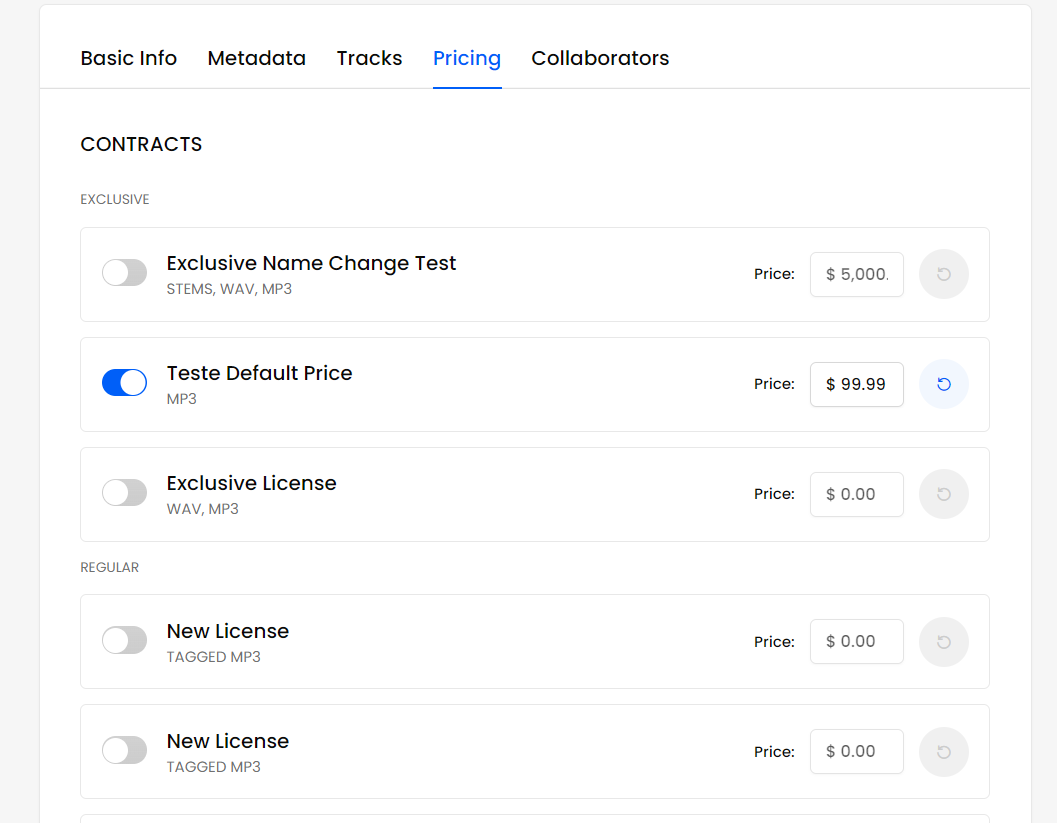Turn on the Exclusive License toggle

click(124, 493)
